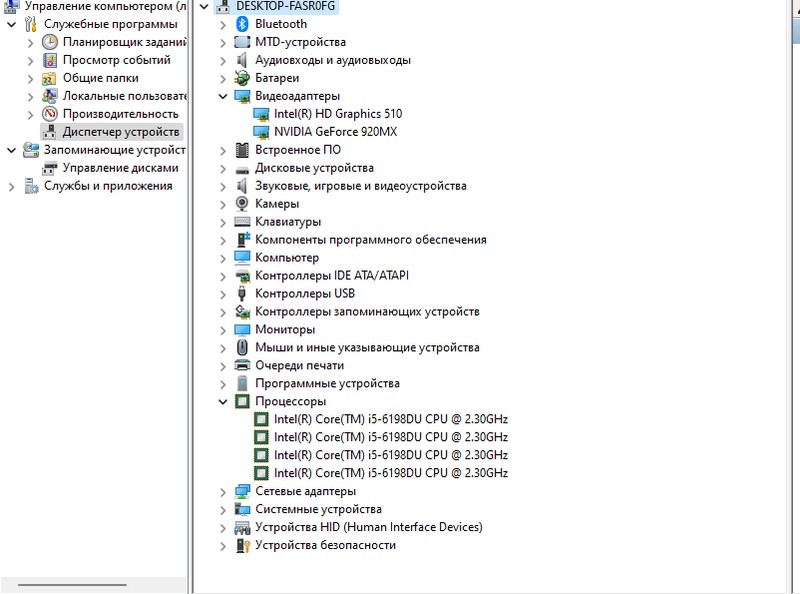Click the Bluetooth category icon
The width and height of the screenshot is (800, 594).
(x=241, y=24)
